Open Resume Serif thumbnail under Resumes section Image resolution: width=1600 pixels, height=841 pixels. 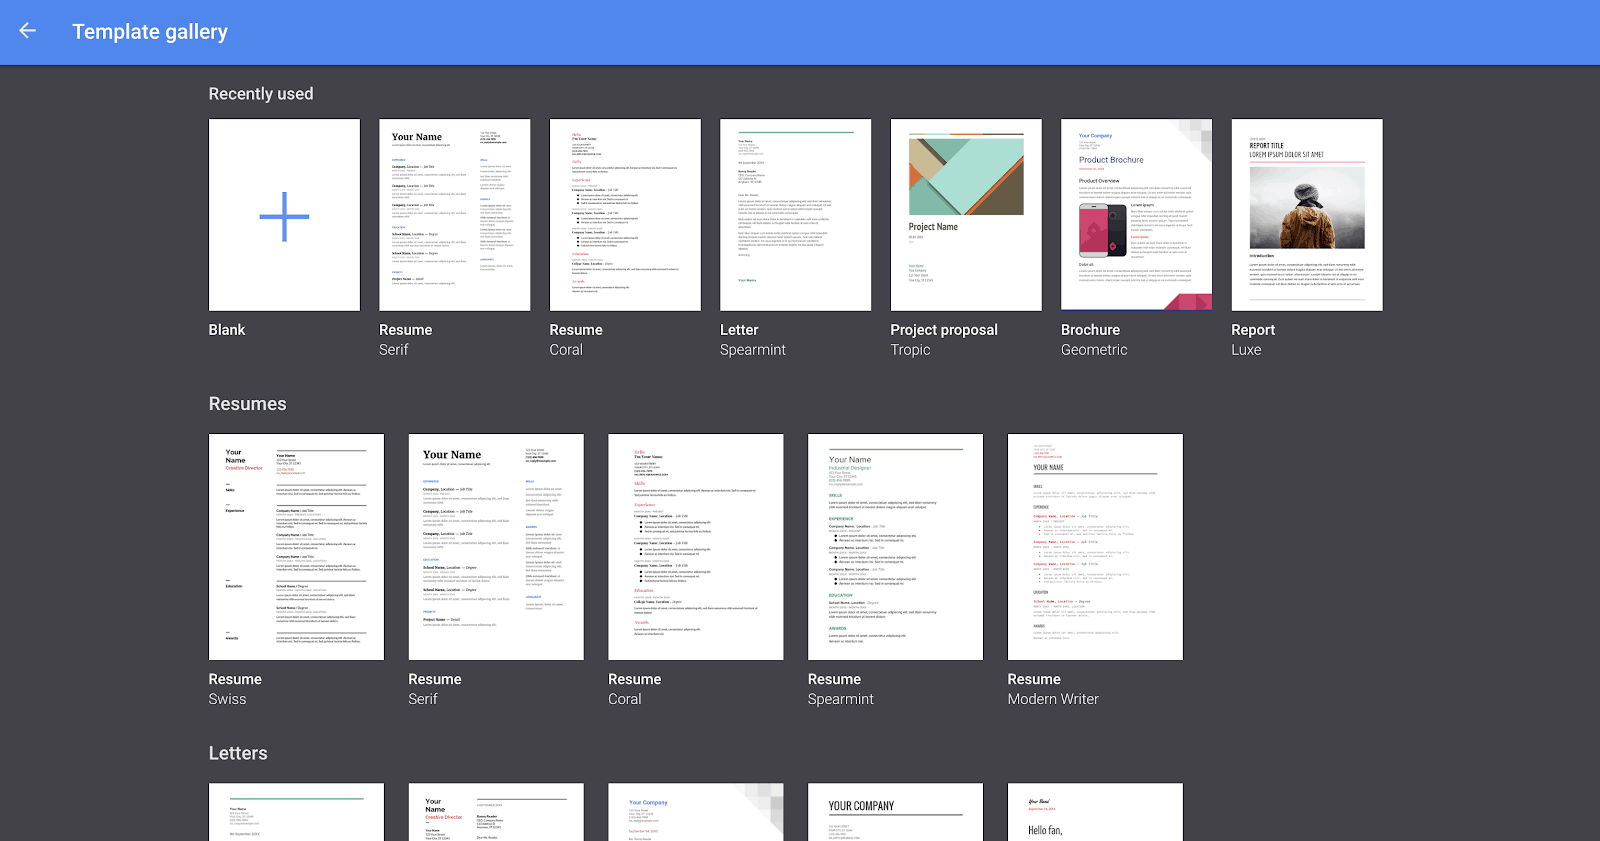tap(496, 547)
